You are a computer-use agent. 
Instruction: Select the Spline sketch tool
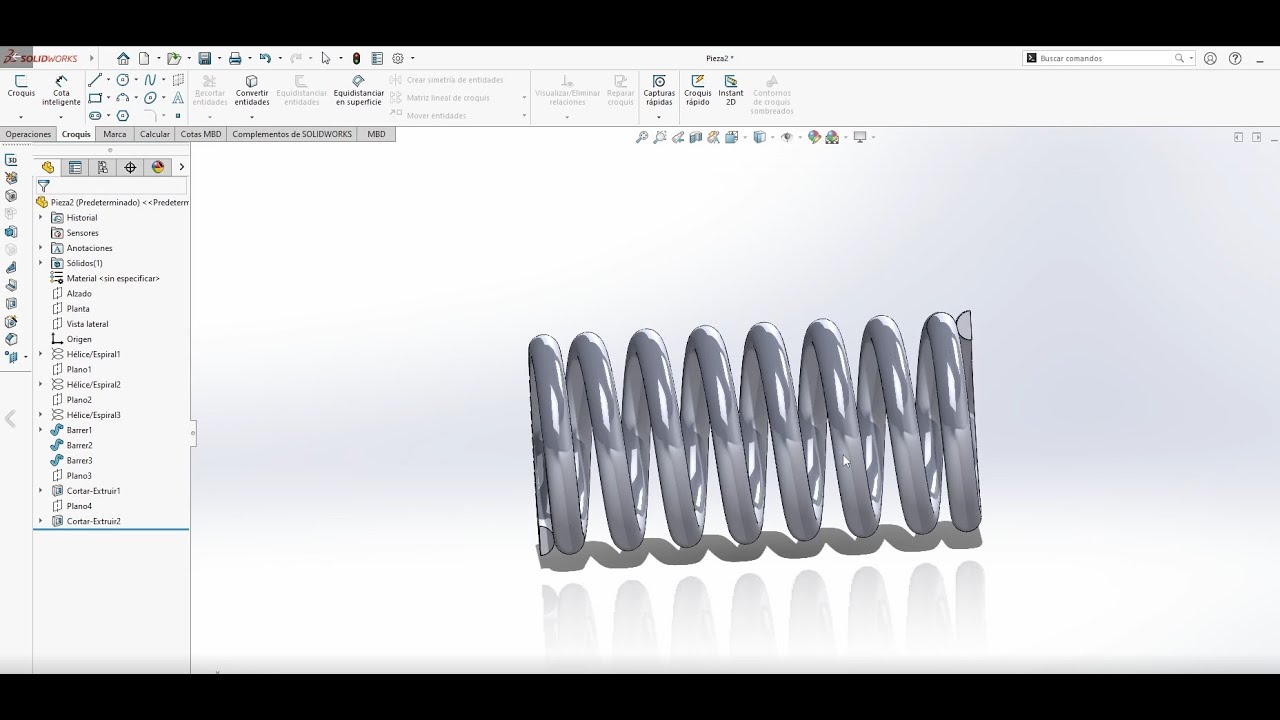click(x=150, y=80)
